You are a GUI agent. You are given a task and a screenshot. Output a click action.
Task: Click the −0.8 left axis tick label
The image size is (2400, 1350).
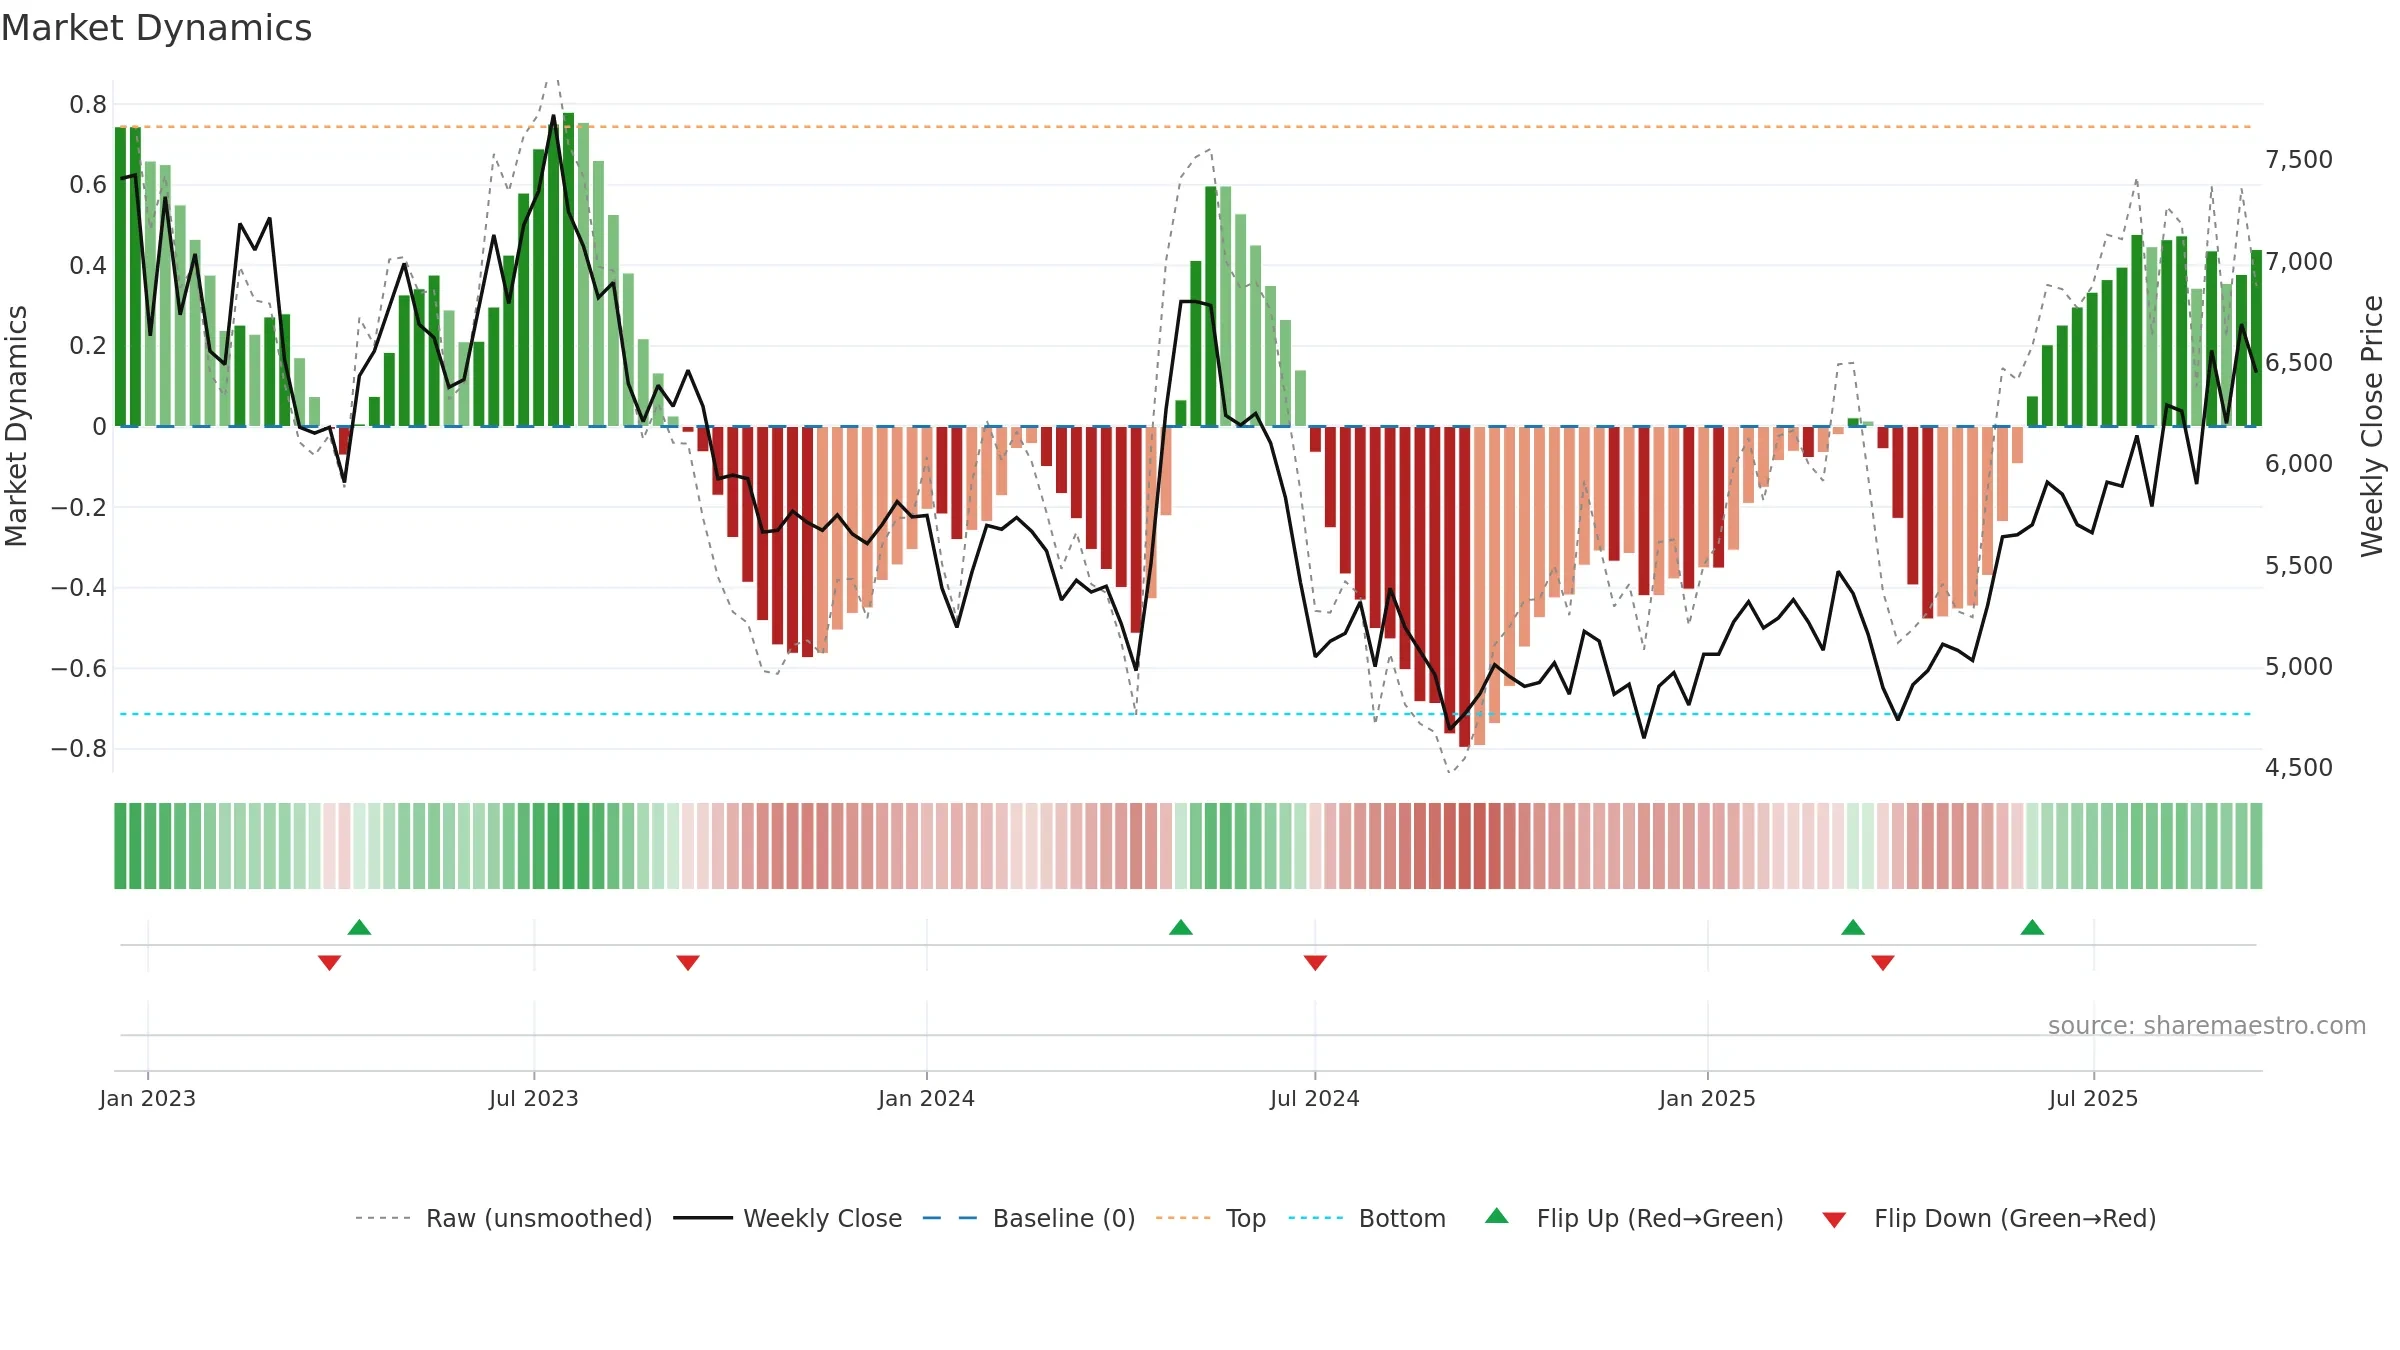[79, 749]
